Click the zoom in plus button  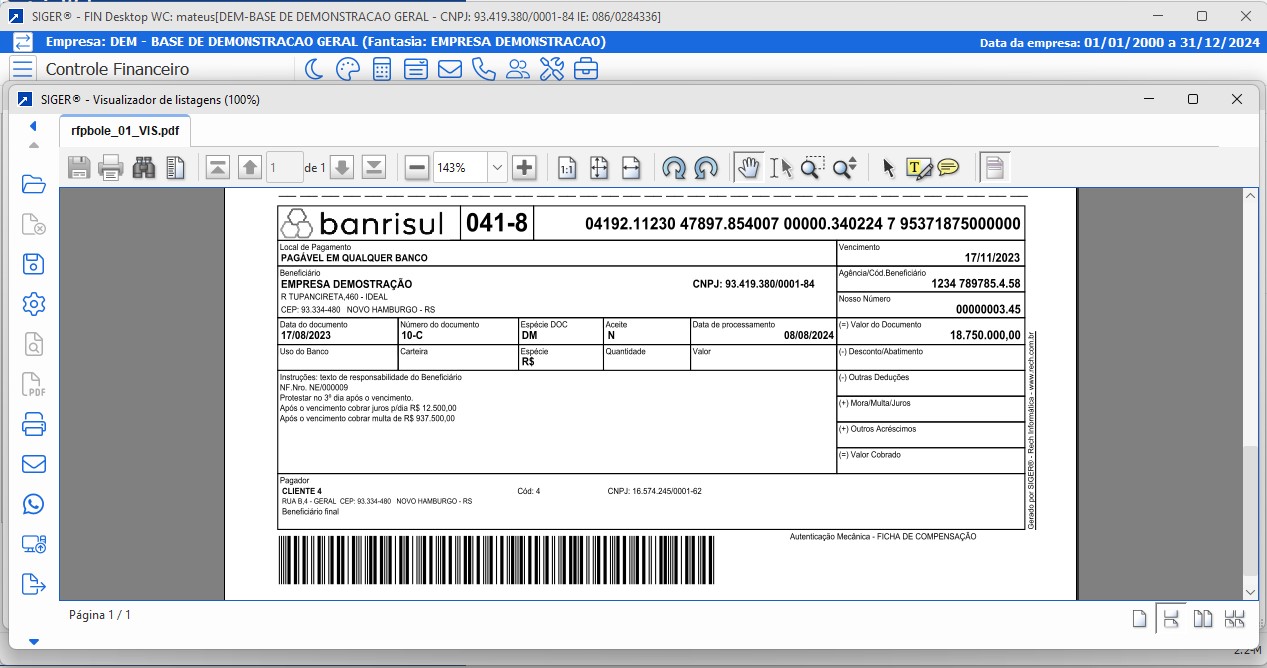tap(525, 168)
